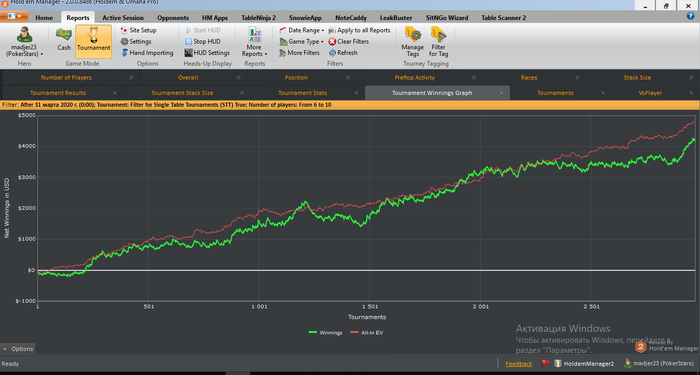Click the blue help icon

coord(690,16)
